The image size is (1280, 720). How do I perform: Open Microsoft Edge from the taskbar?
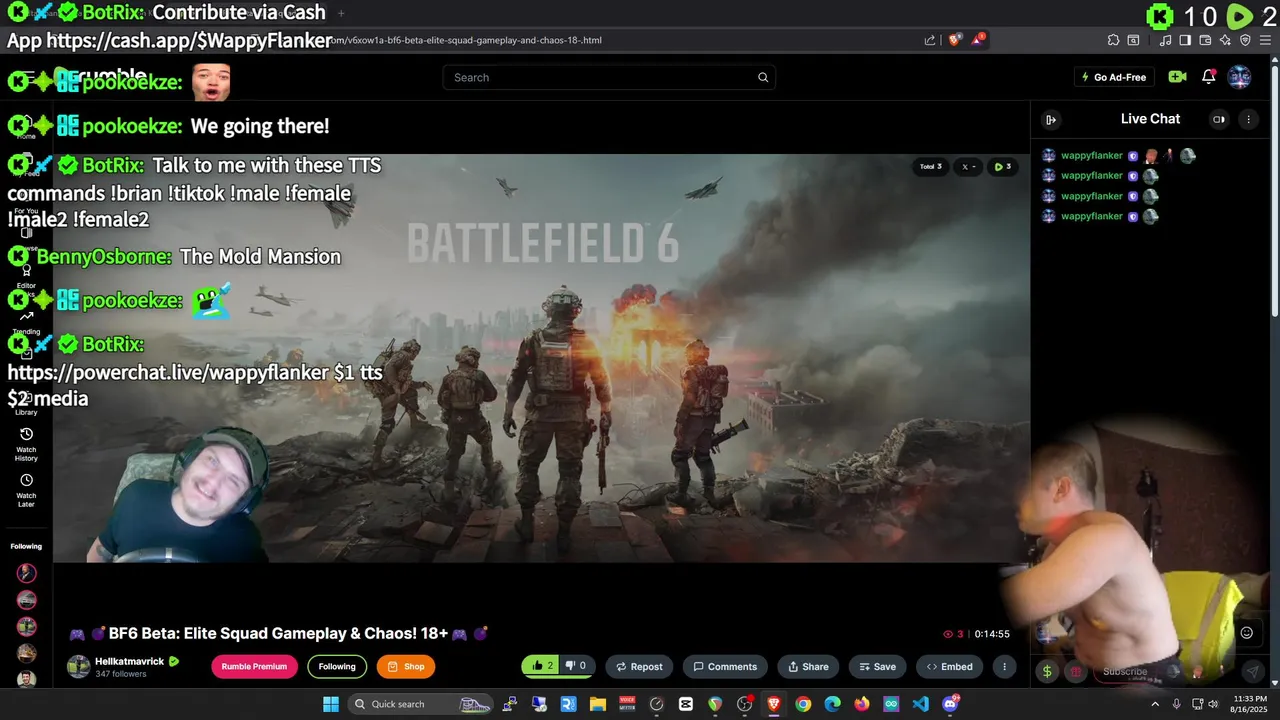pos(832,704)
